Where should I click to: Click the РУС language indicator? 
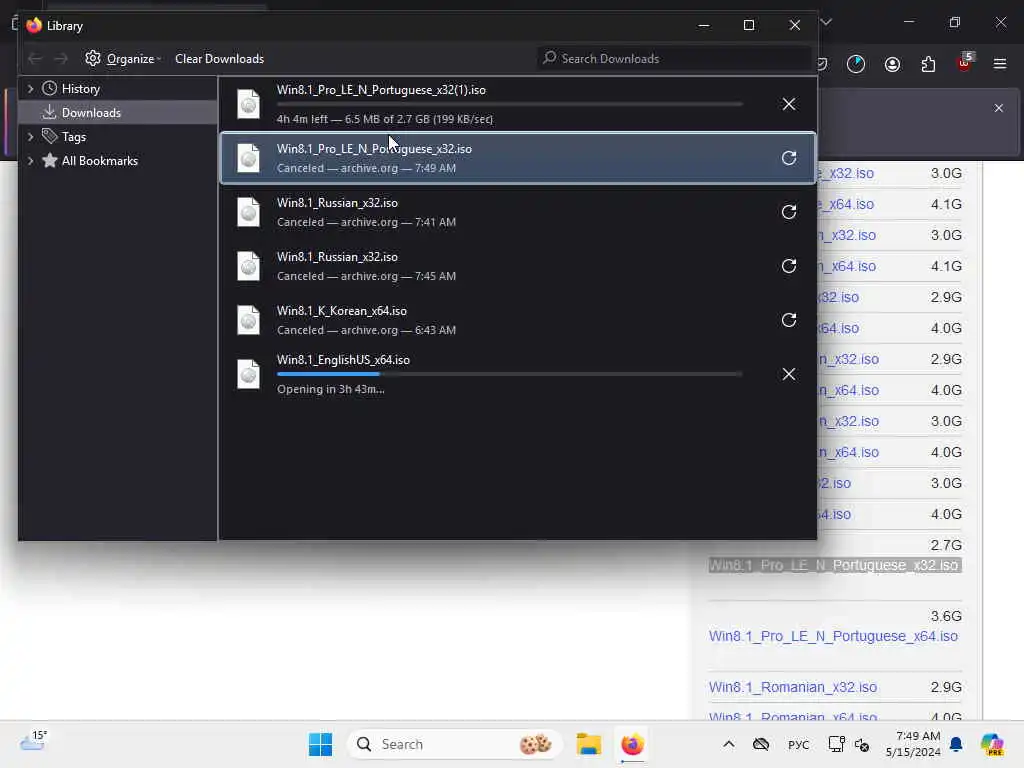[x=798, y=745]
